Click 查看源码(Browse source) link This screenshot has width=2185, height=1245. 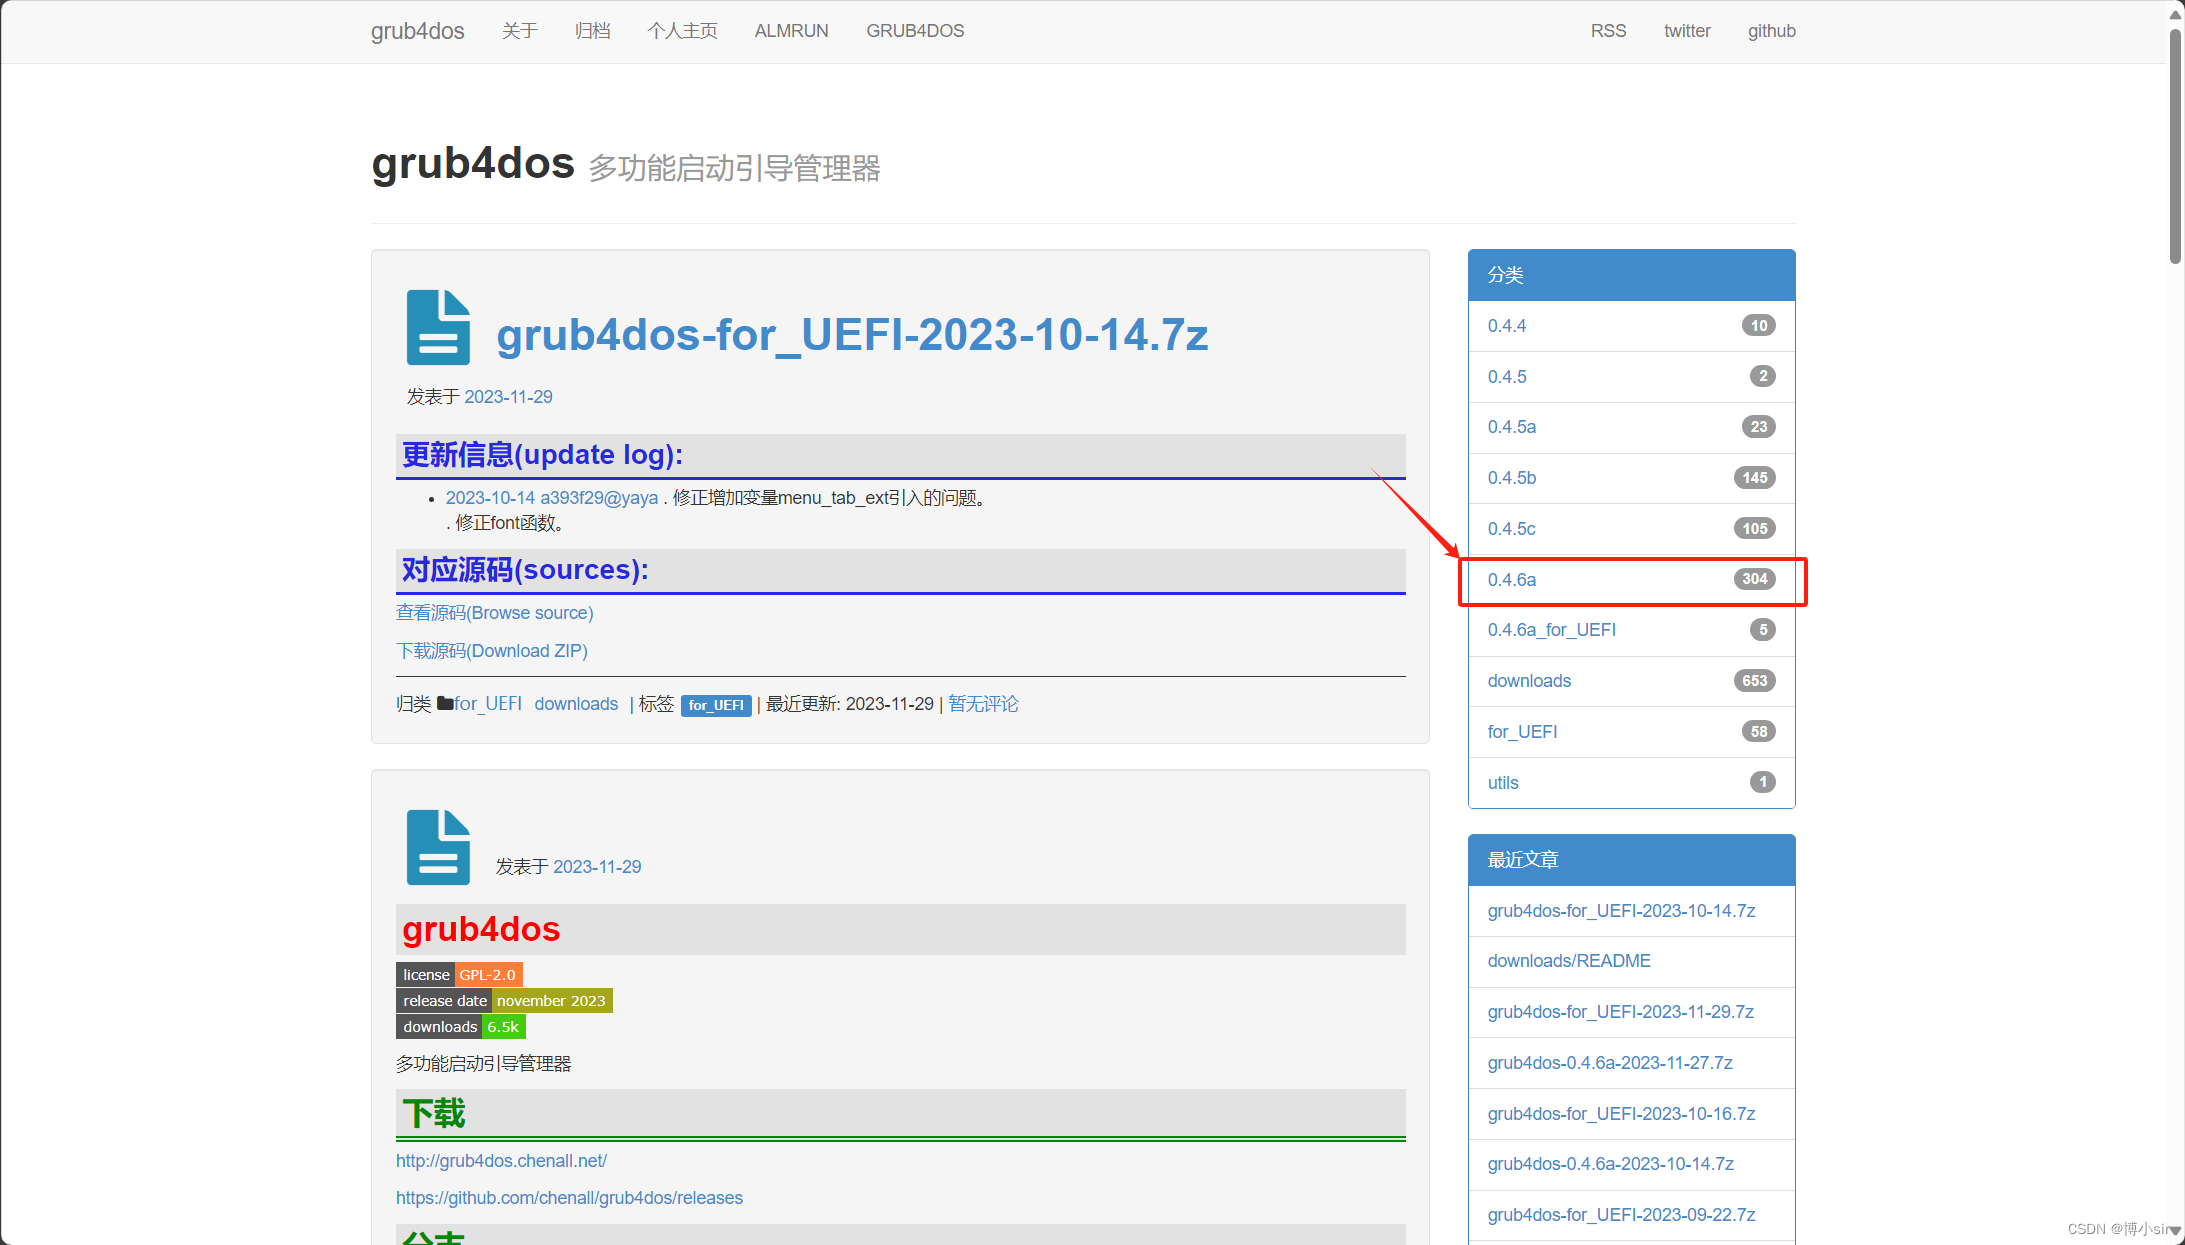point(494,612)
